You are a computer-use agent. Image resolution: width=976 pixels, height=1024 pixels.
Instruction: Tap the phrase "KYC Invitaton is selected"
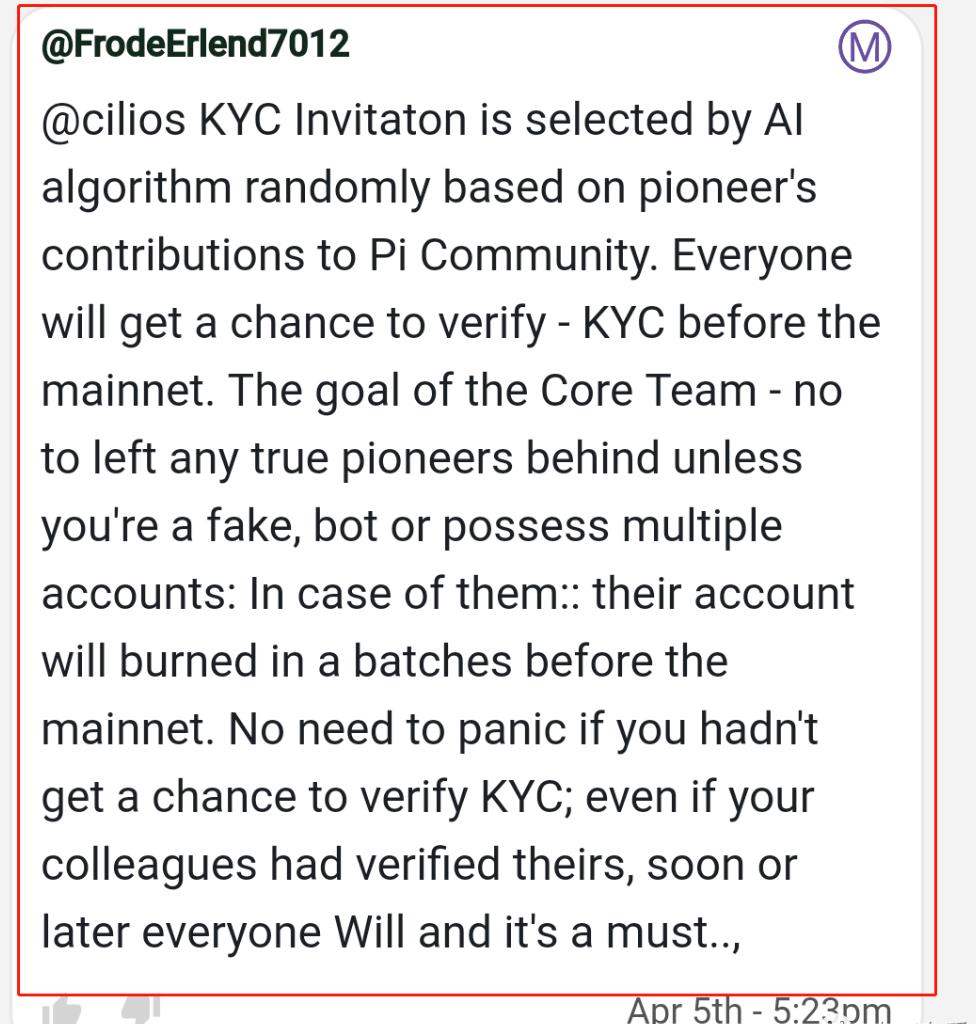pyautogui.click(x=443, y=120)
